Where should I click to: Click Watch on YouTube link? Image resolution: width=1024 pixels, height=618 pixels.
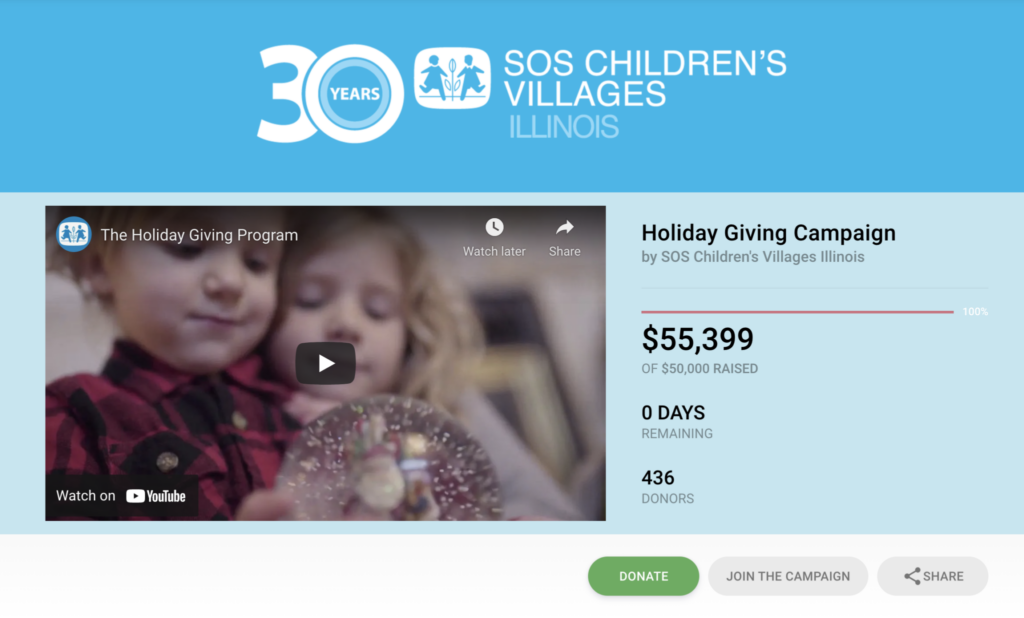click(x=121, y=496)
